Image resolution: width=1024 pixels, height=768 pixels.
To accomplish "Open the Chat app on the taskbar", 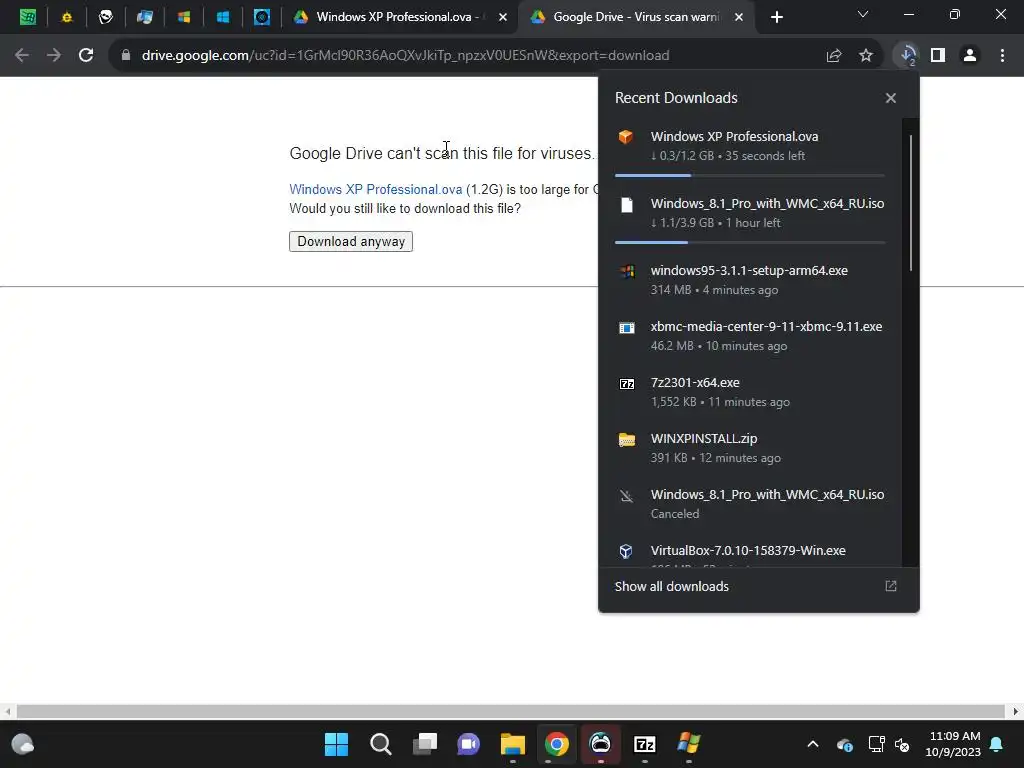I will coord(468,744).
